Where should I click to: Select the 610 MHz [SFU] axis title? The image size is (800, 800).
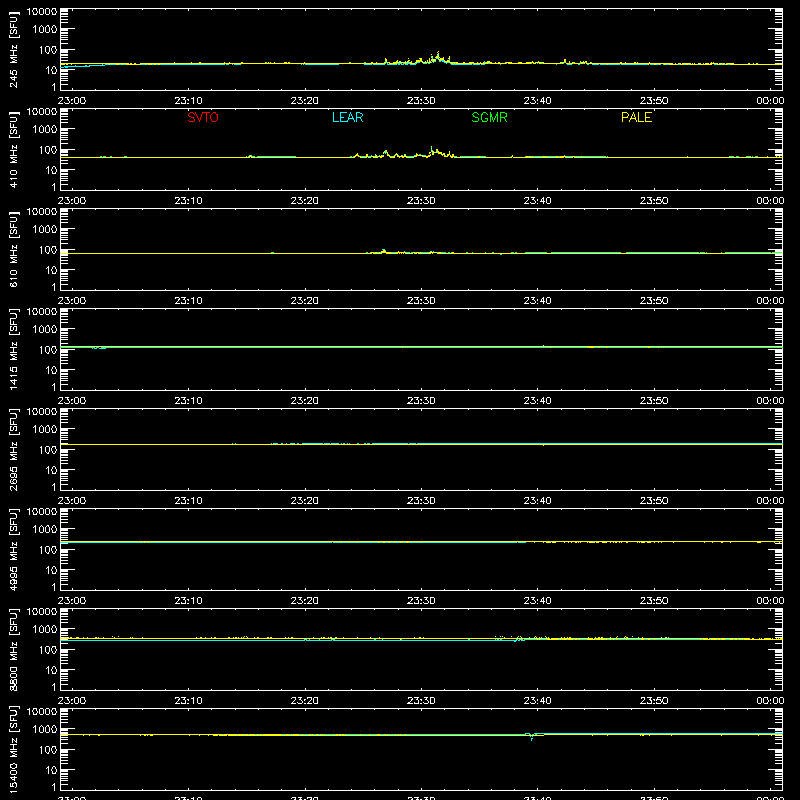(x=14, y=249)
